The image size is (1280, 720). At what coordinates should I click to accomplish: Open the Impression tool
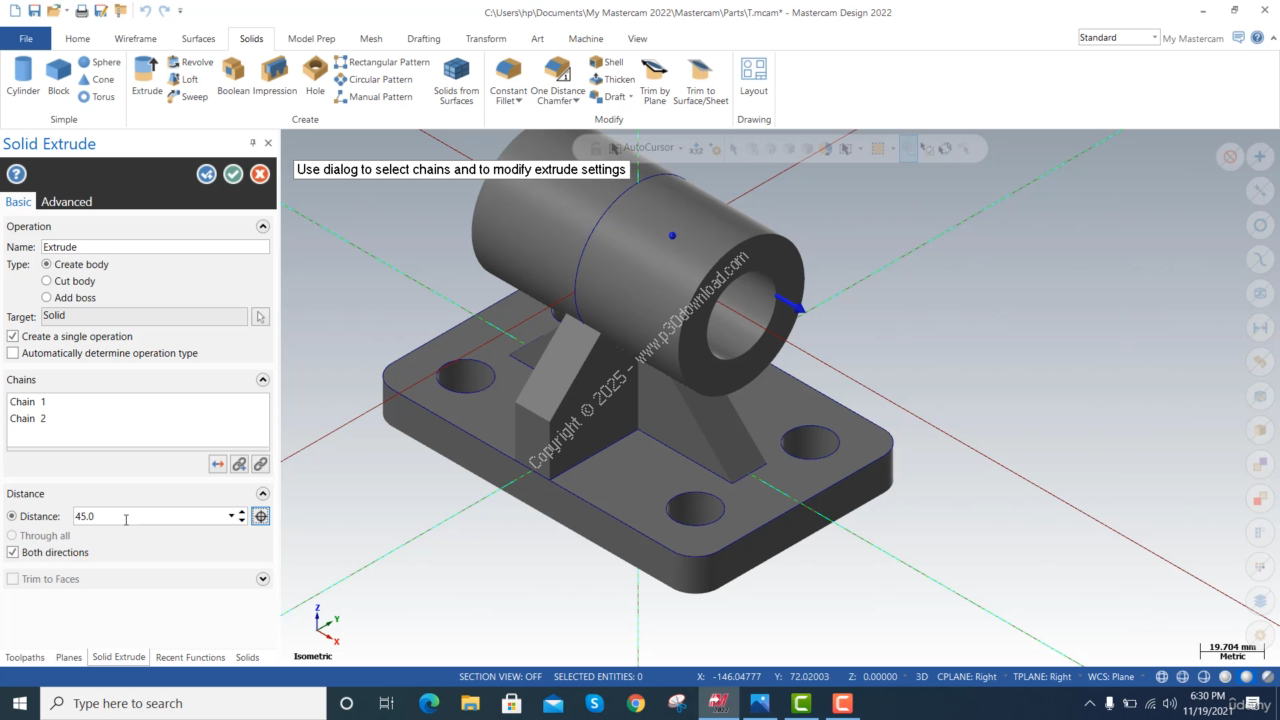pos(274,77)
